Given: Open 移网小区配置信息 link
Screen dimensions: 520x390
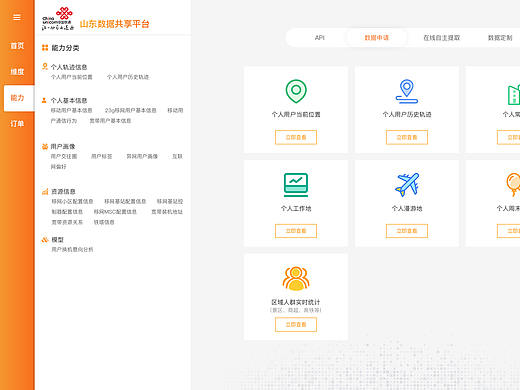Looking at the screenshot, I should click(72, 201).
